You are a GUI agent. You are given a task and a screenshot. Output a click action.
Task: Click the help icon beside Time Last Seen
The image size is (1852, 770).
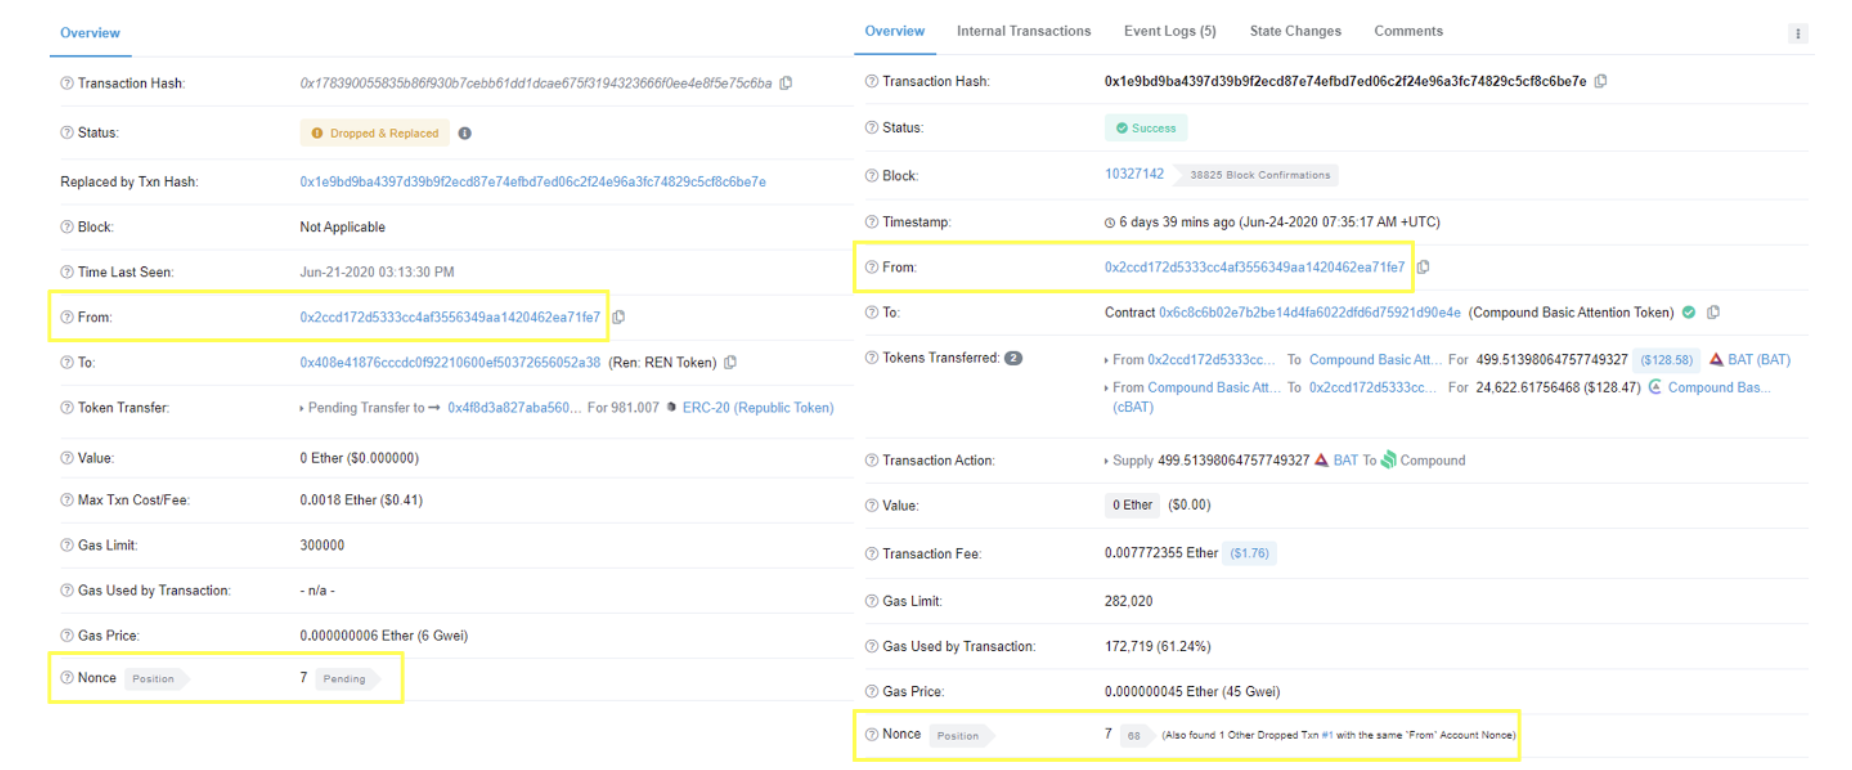[x=67, y=272]
